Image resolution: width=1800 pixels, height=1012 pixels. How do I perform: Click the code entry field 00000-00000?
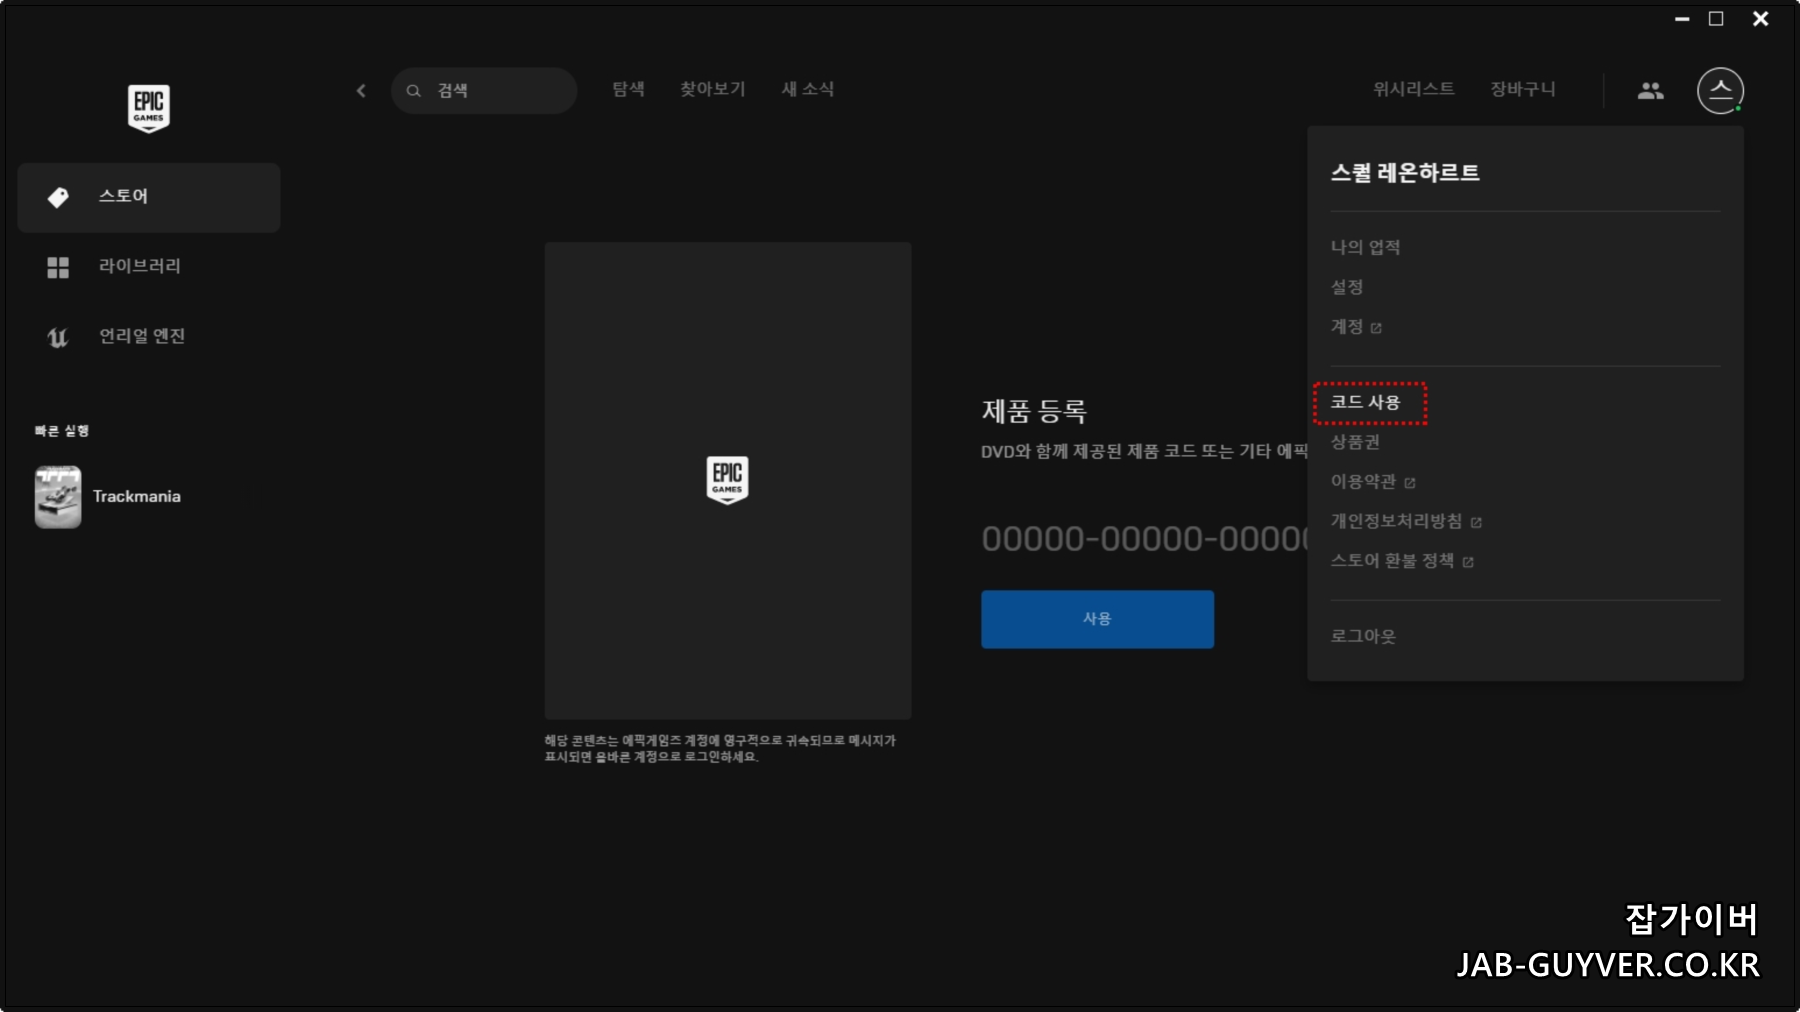1144,539
